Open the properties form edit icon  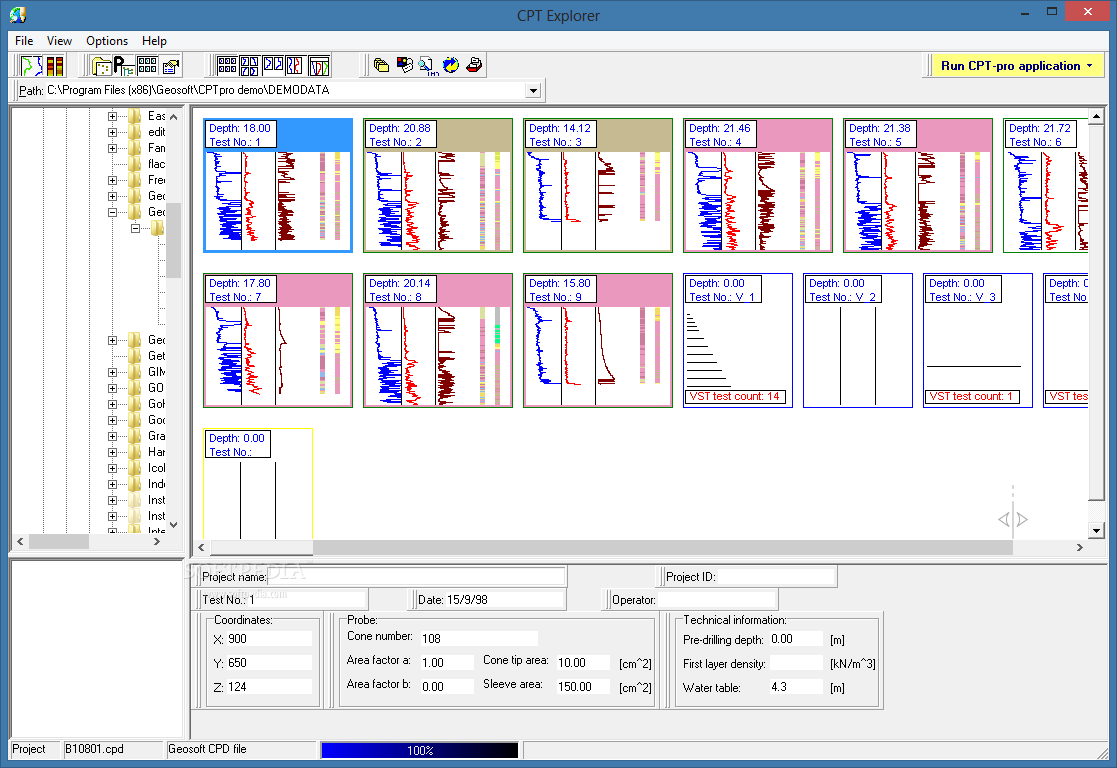[x=170, y=66]
